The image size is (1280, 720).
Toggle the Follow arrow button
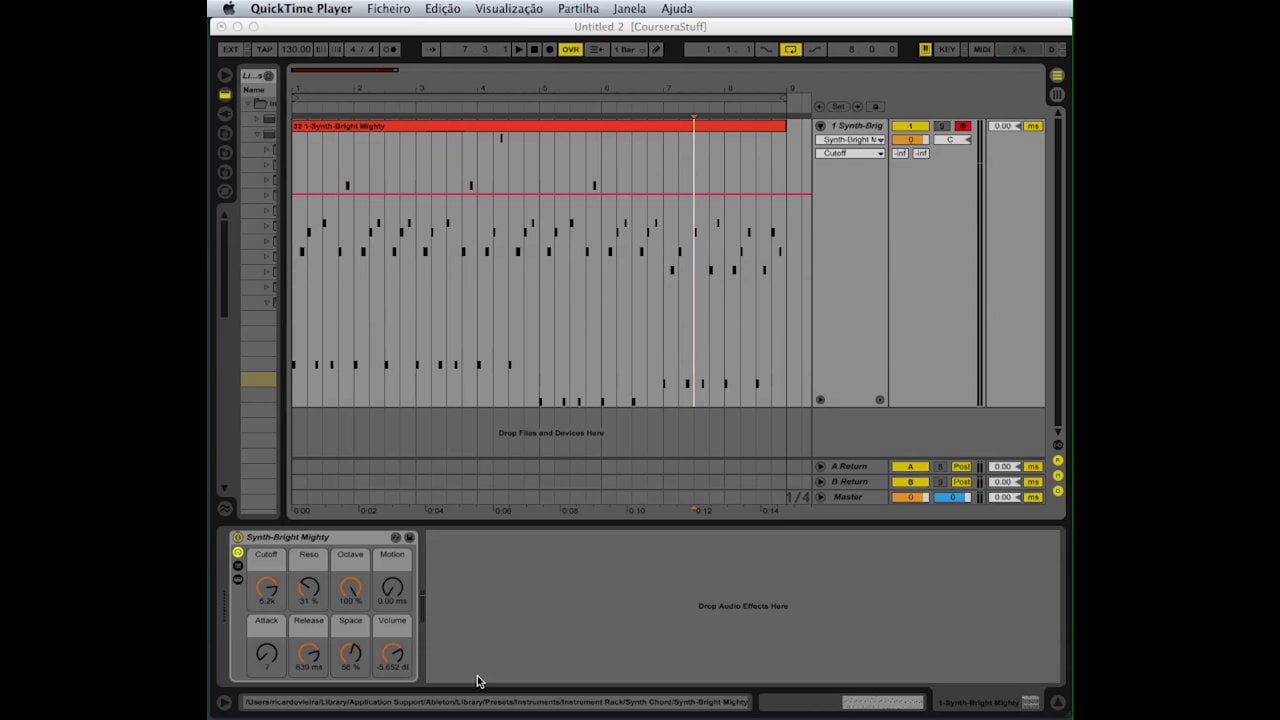(x=430, y=49)
